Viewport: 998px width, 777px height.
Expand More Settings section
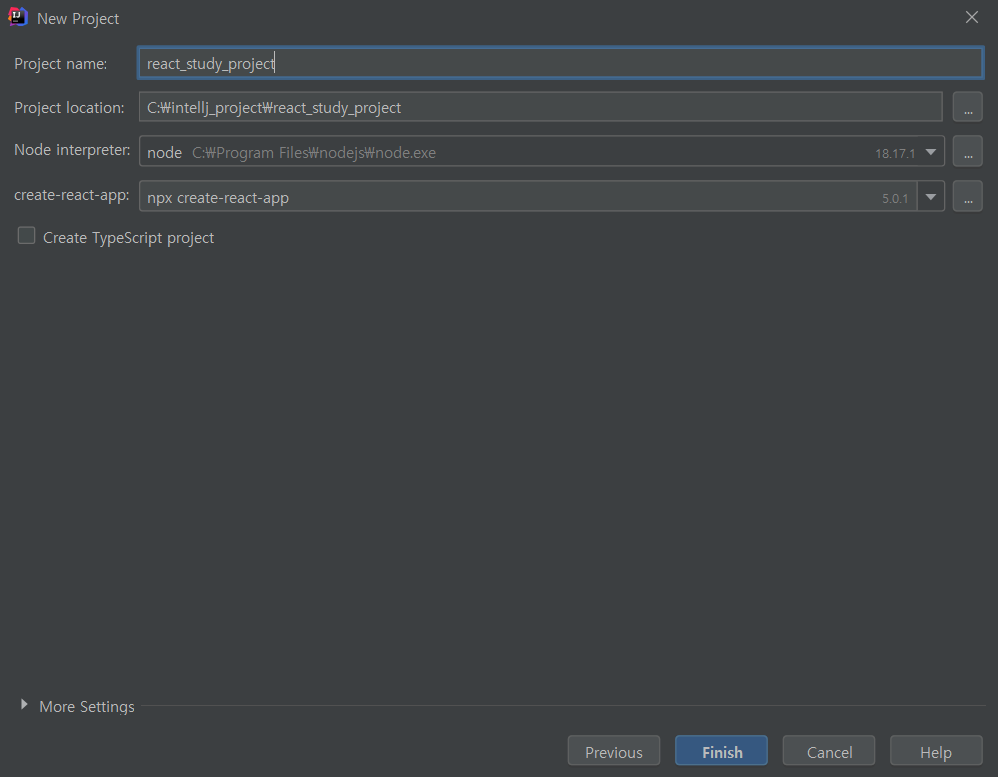(x=24, y=704)
